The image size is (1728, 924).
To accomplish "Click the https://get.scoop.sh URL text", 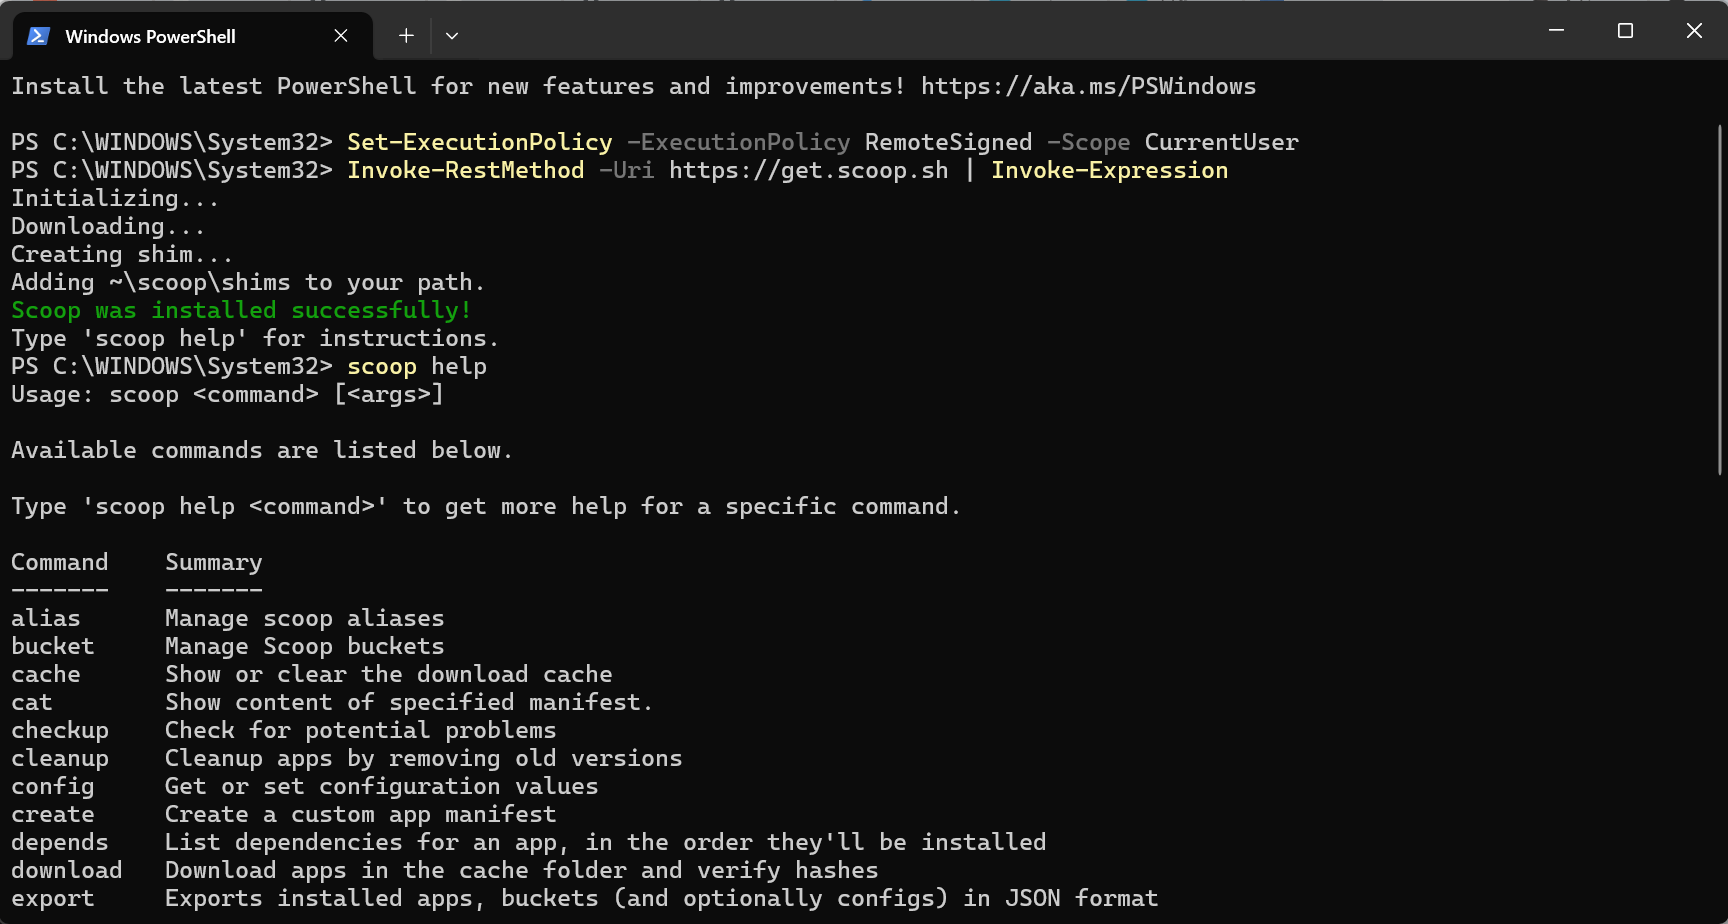I will 809,170.
